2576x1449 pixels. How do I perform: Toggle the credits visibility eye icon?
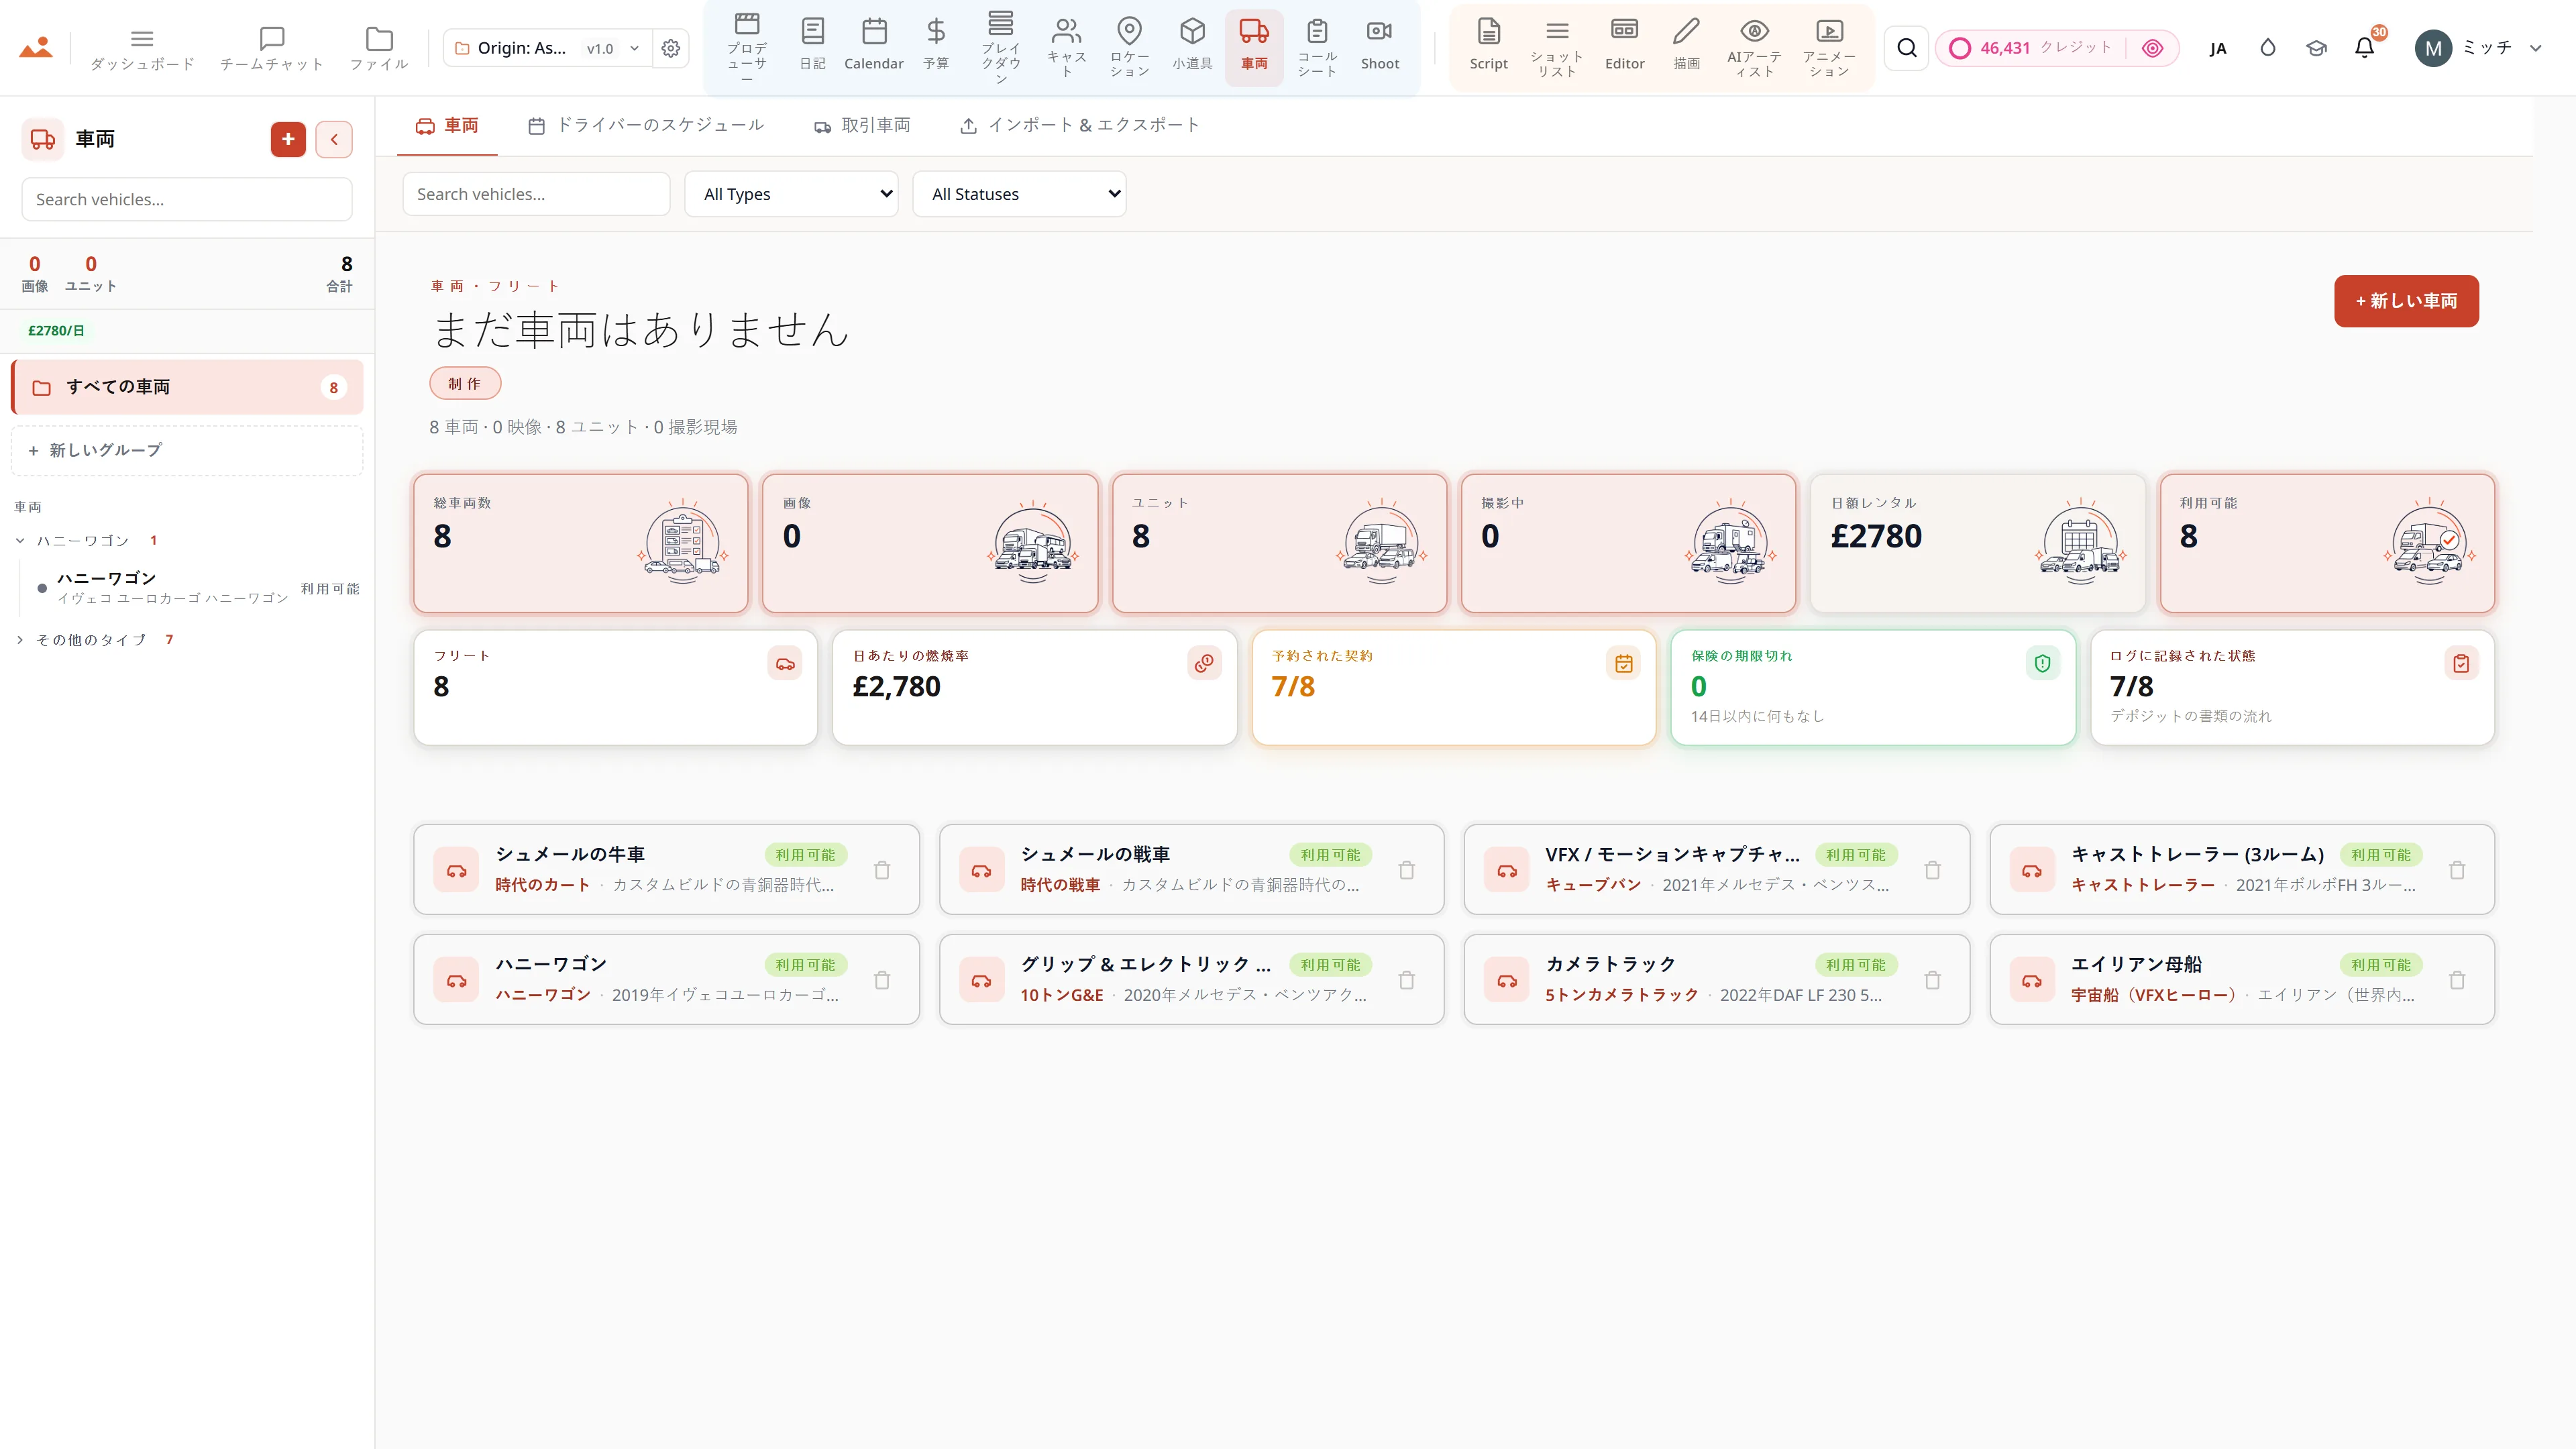2153,48
